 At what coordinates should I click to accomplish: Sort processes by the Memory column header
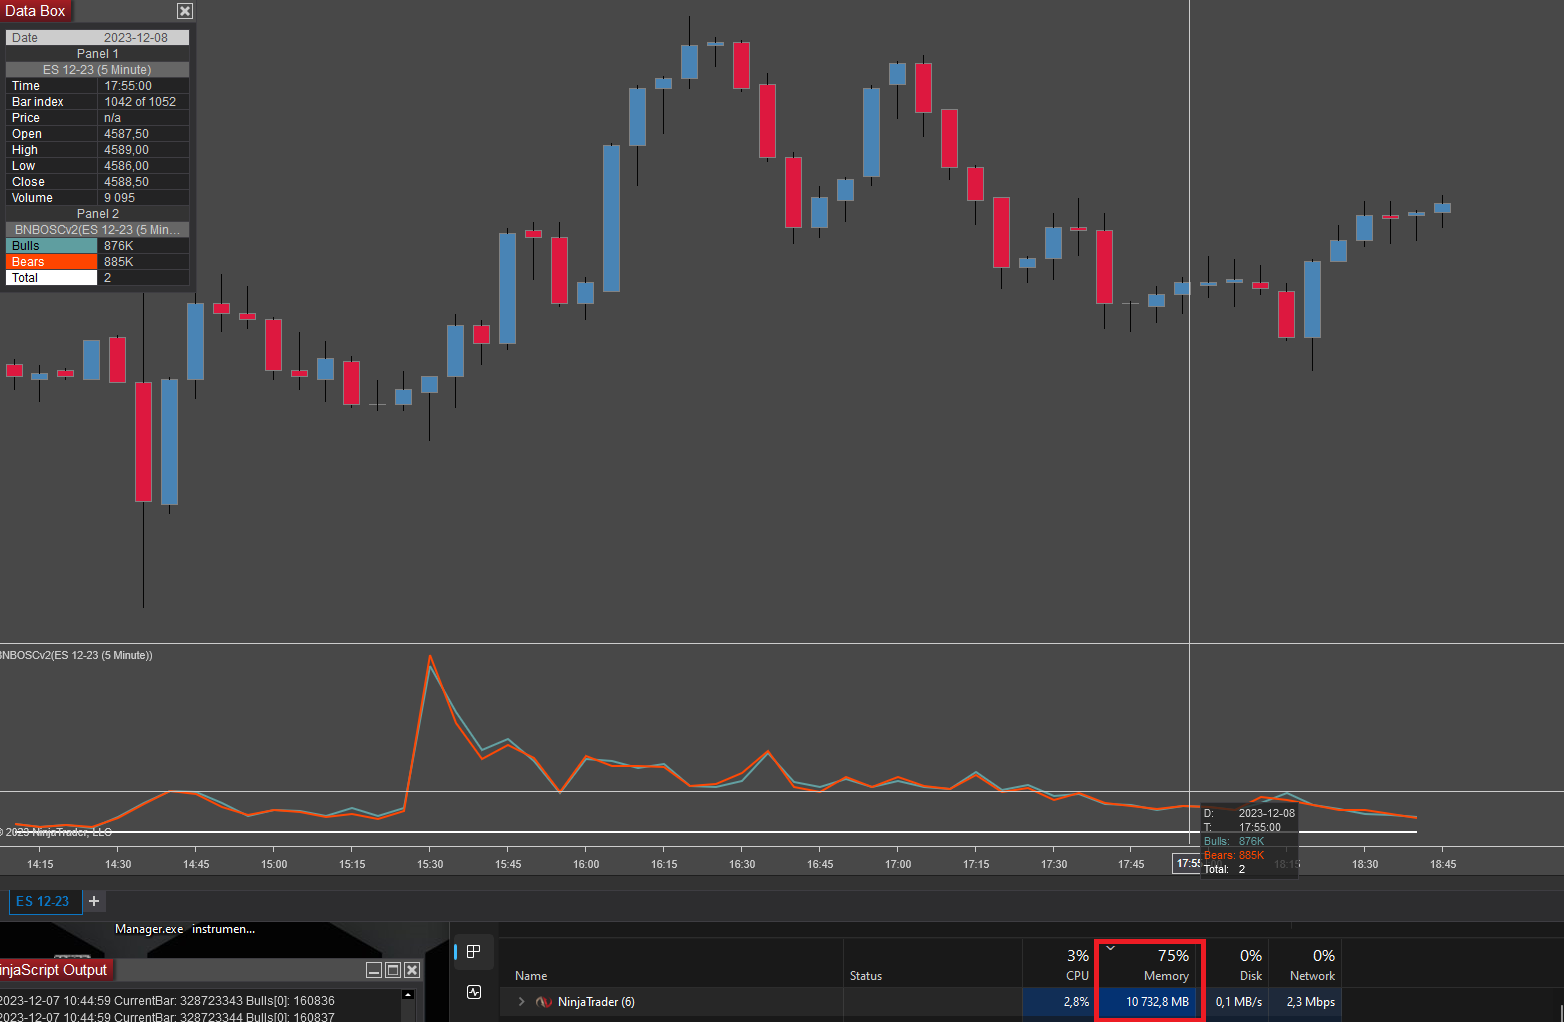tap(1166, 976)
